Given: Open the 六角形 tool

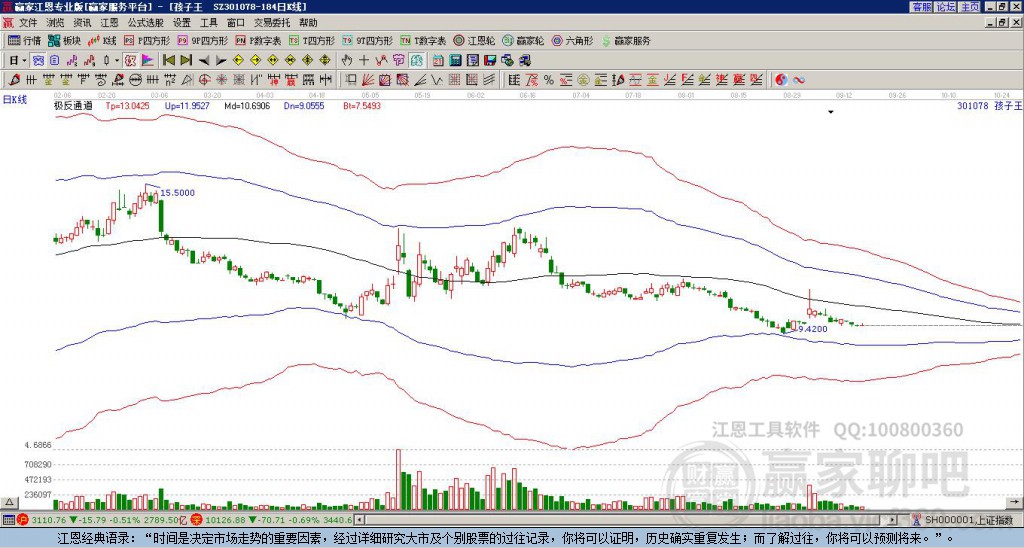Looking at the screenshot, I should [572, 40].
